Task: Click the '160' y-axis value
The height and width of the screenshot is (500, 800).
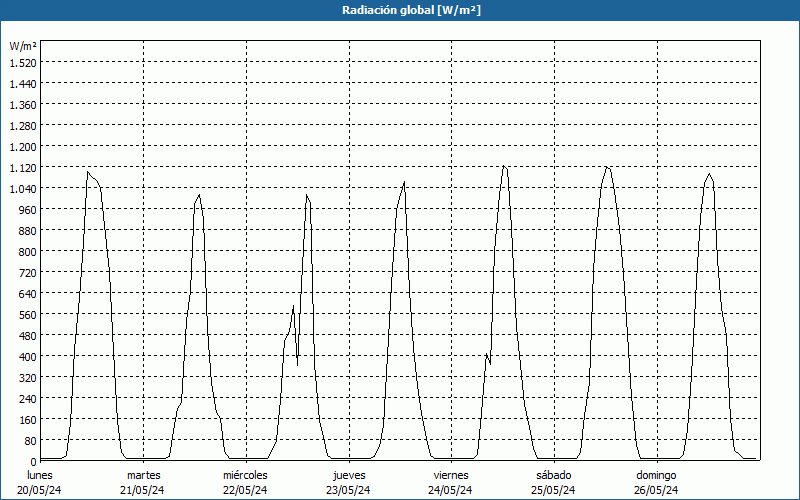Action: pyautogui.click(x=29, y=420)
